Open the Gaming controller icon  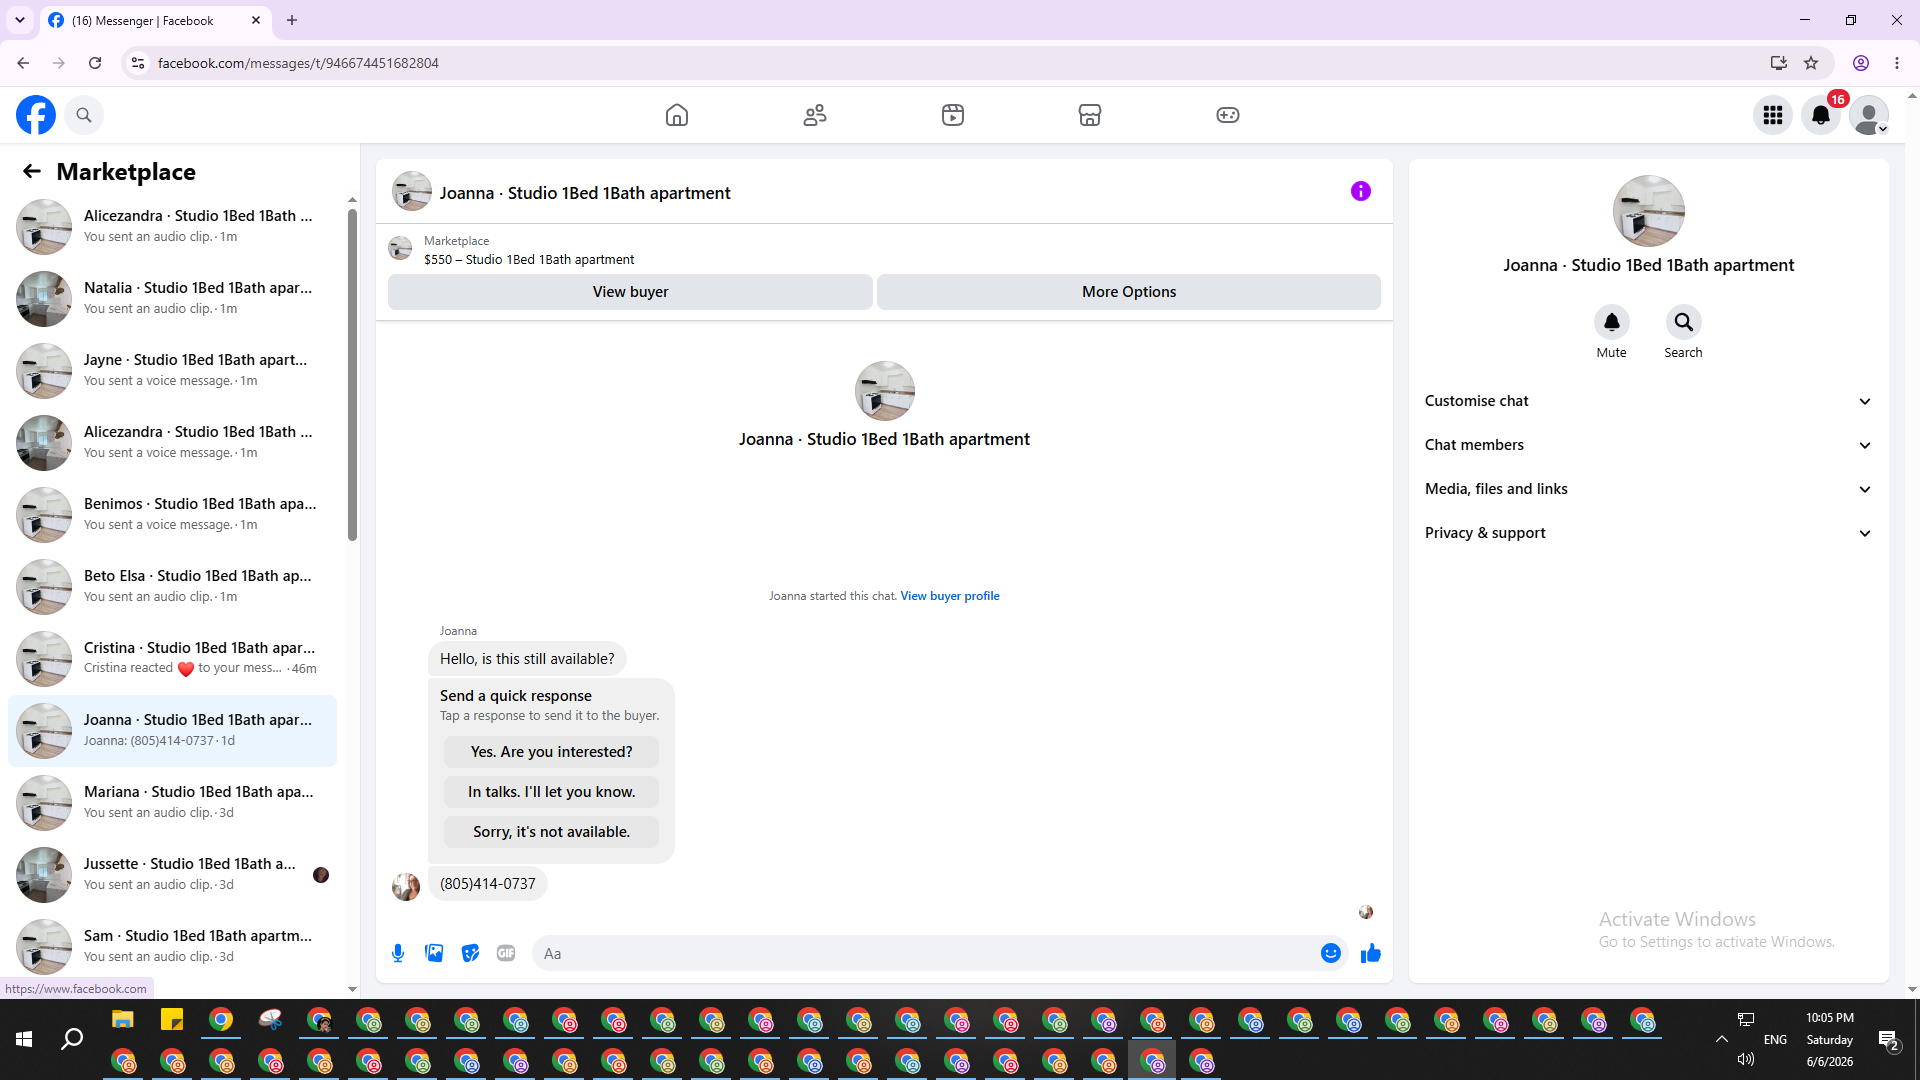click(x=1228, y=115)
